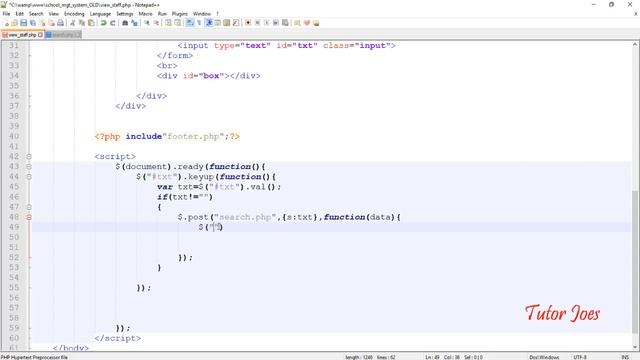Open the Edit menu
Viewport: 640px width, 360px height.
(19, 14)
